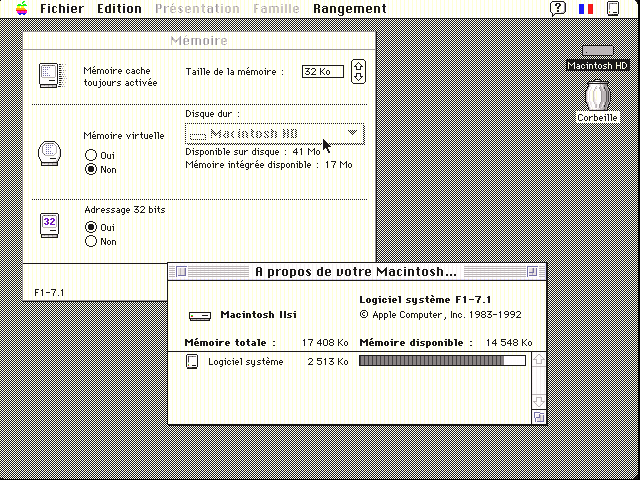Open the Apple menu
640x480 pixels.
[22, 8]
